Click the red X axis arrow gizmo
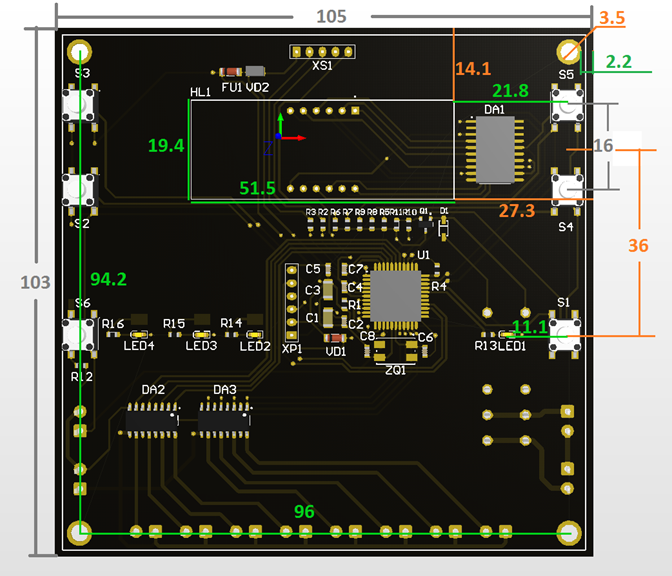 tap(293, 138)
